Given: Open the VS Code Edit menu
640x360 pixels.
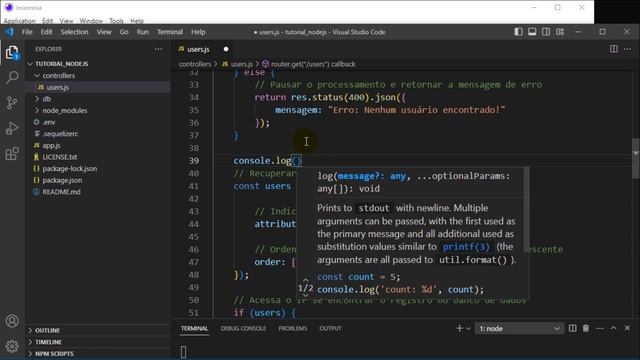Looking at the screenshot, I should tap(46, 32).
